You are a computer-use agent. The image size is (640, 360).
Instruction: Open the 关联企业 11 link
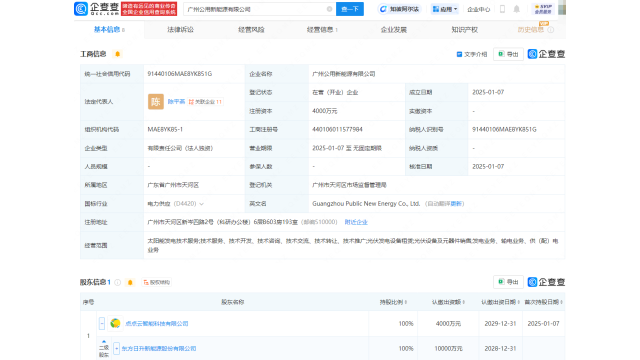205,102
